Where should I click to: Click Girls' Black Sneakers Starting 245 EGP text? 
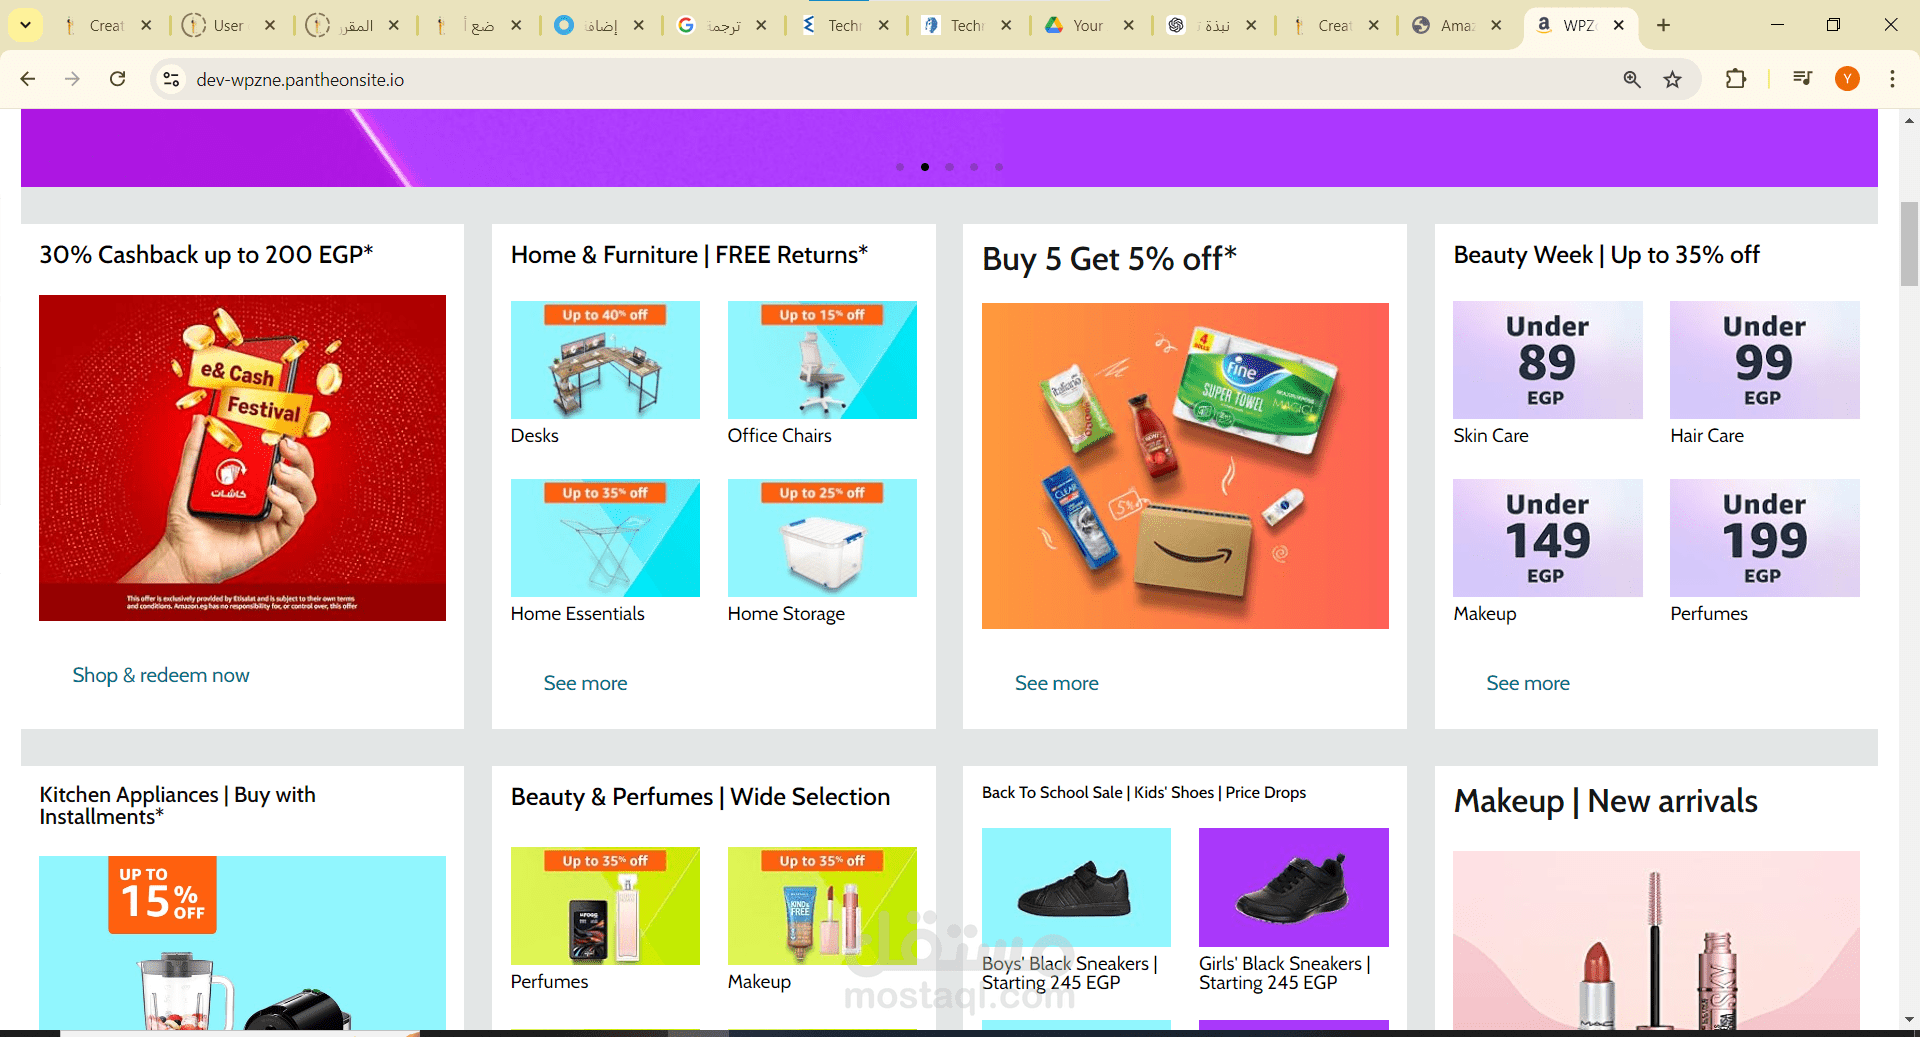pyautogui.click(x=1285, y=973)
